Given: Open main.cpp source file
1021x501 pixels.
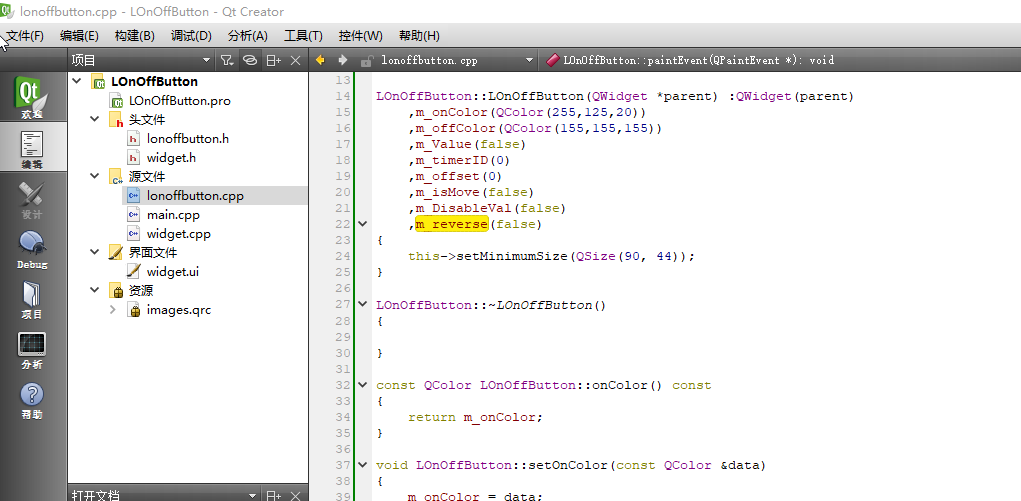Looking at the screenshot, I should point(173,214).
